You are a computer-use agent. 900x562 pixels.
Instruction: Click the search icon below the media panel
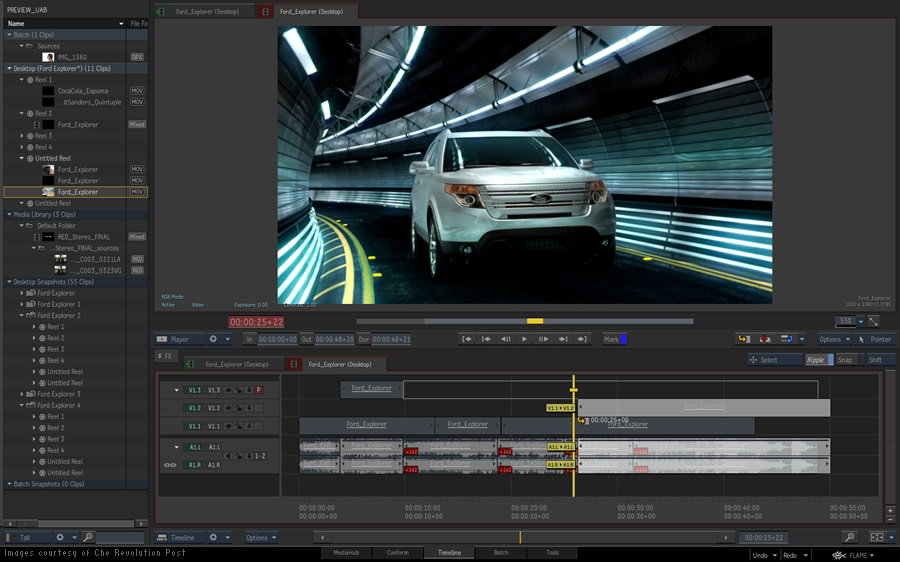tap(89, 537)
